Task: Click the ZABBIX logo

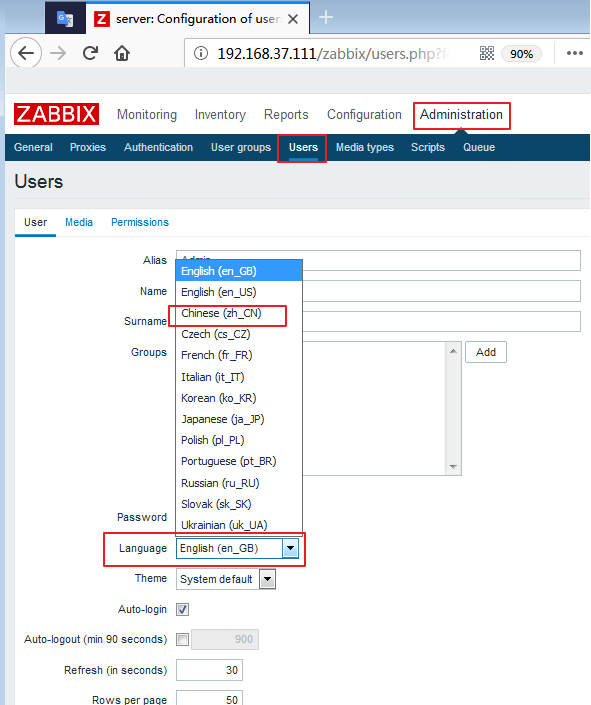Action: [x=57, y=114]
